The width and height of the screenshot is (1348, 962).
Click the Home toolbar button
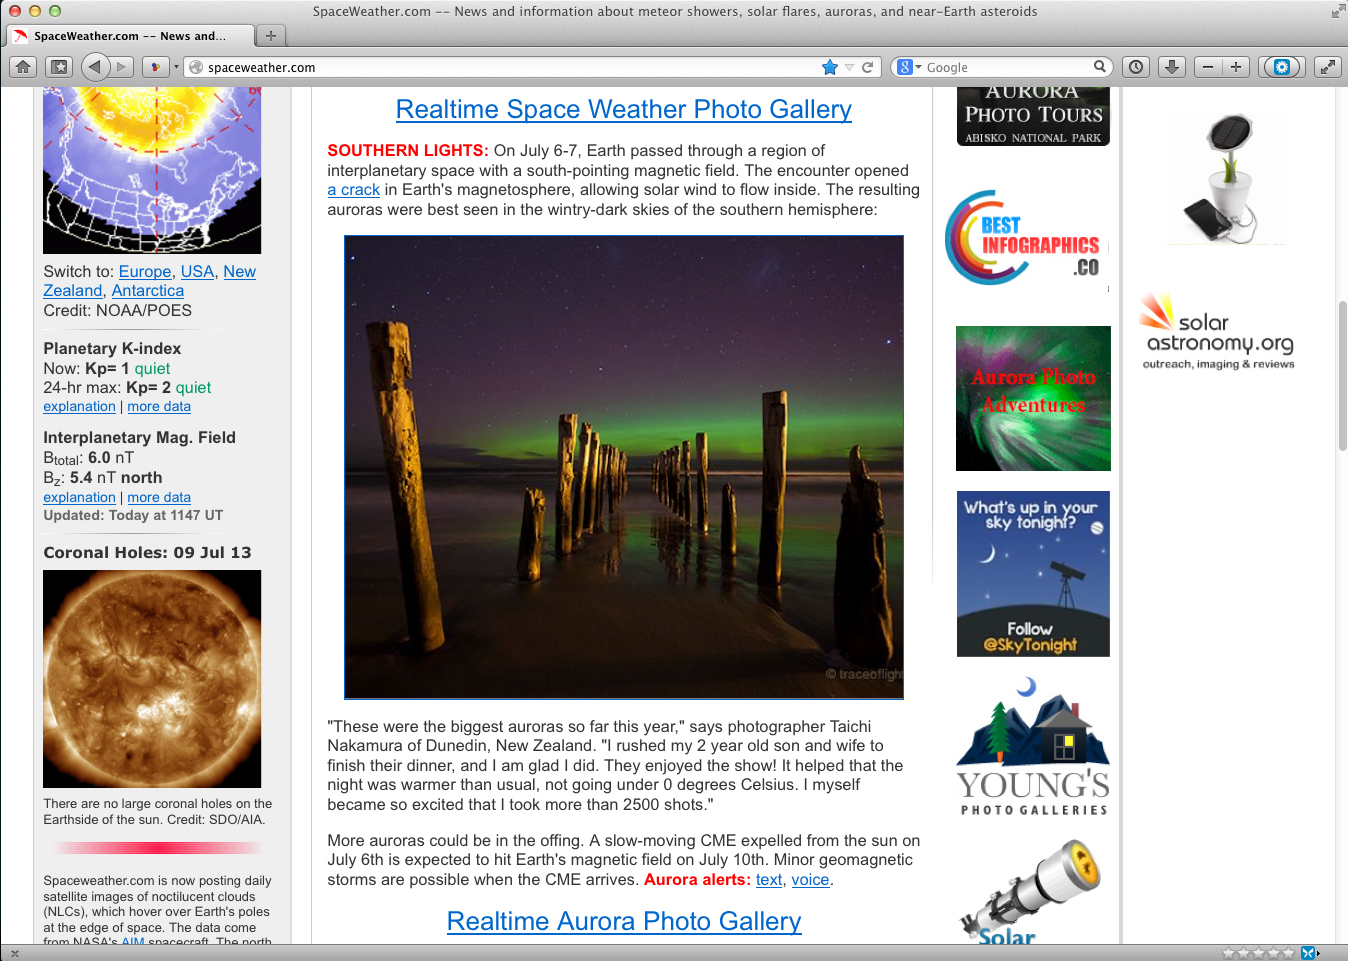[23, 67]
